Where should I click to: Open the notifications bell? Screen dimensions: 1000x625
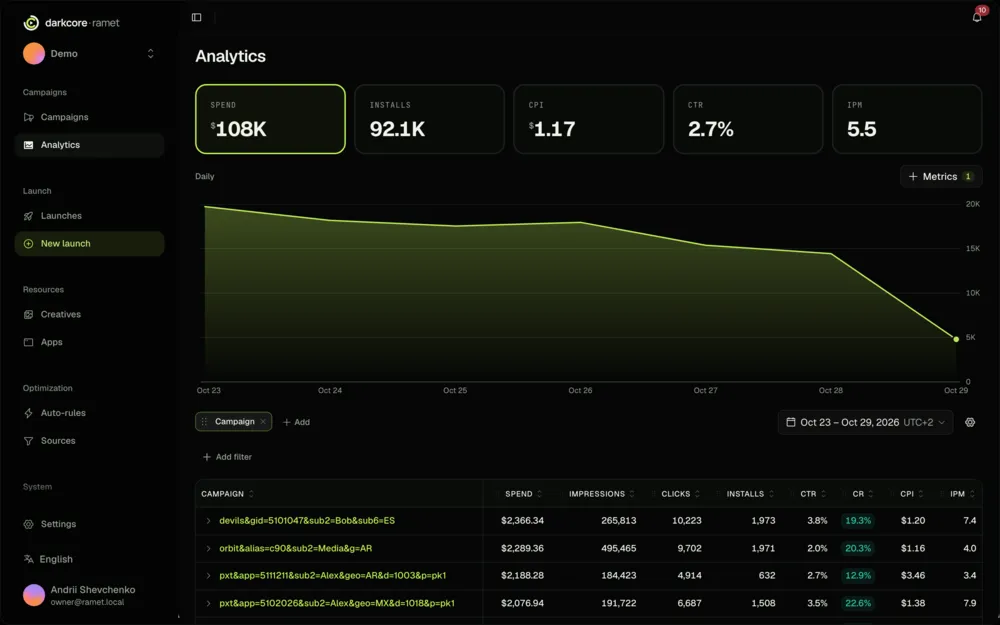click(976, 17)
